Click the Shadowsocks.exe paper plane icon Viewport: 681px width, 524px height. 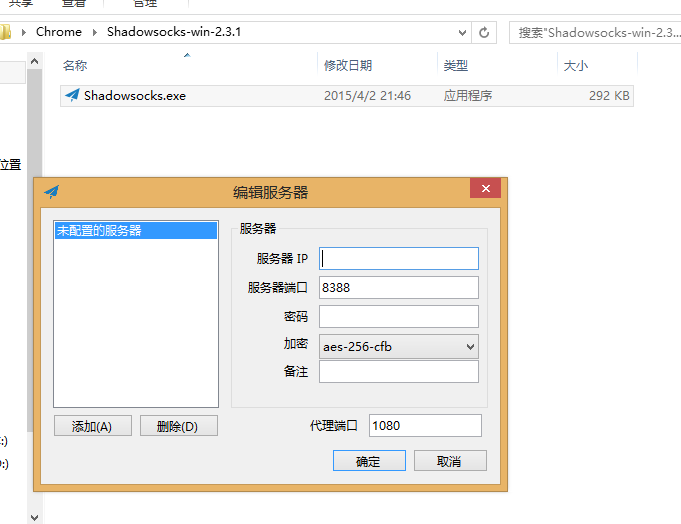tap(72, 95)
